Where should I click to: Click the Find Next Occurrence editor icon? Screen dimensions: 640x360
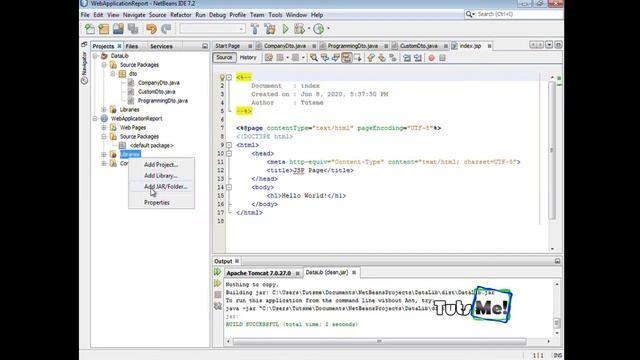click(x=336, y=58)
